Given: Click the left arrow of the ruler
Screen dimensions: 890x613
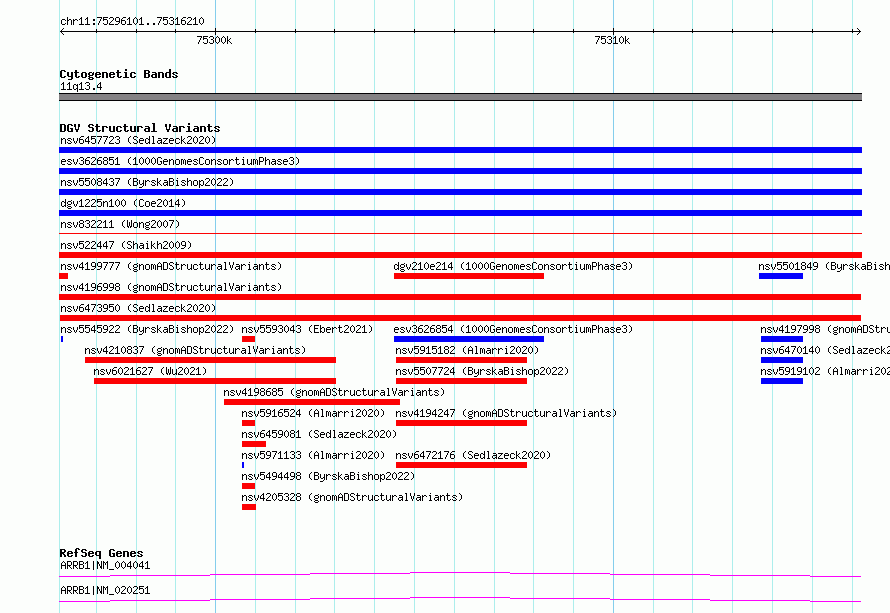Looking at the screenshot, I should [62, 31].
